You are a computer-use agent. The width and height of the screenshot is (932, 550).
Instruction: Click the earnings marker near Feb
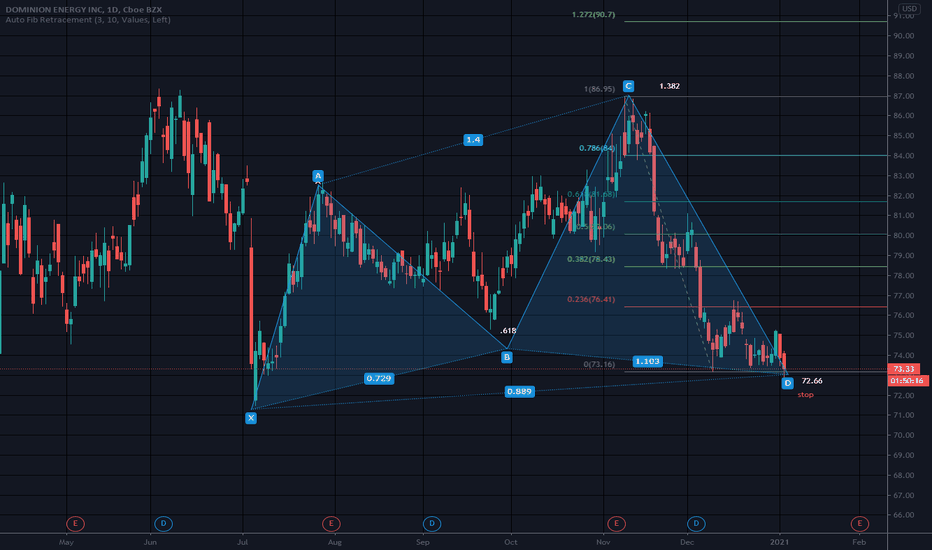click(x=859, y=524)
